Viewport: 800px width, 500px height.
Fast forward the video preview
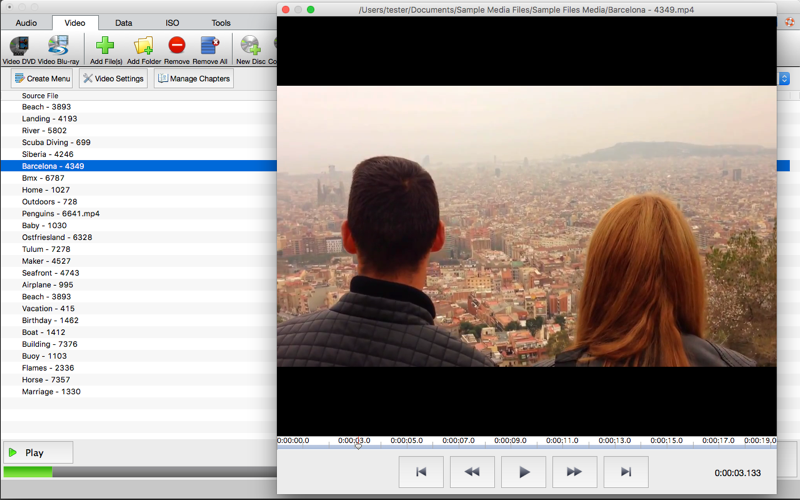574,472
